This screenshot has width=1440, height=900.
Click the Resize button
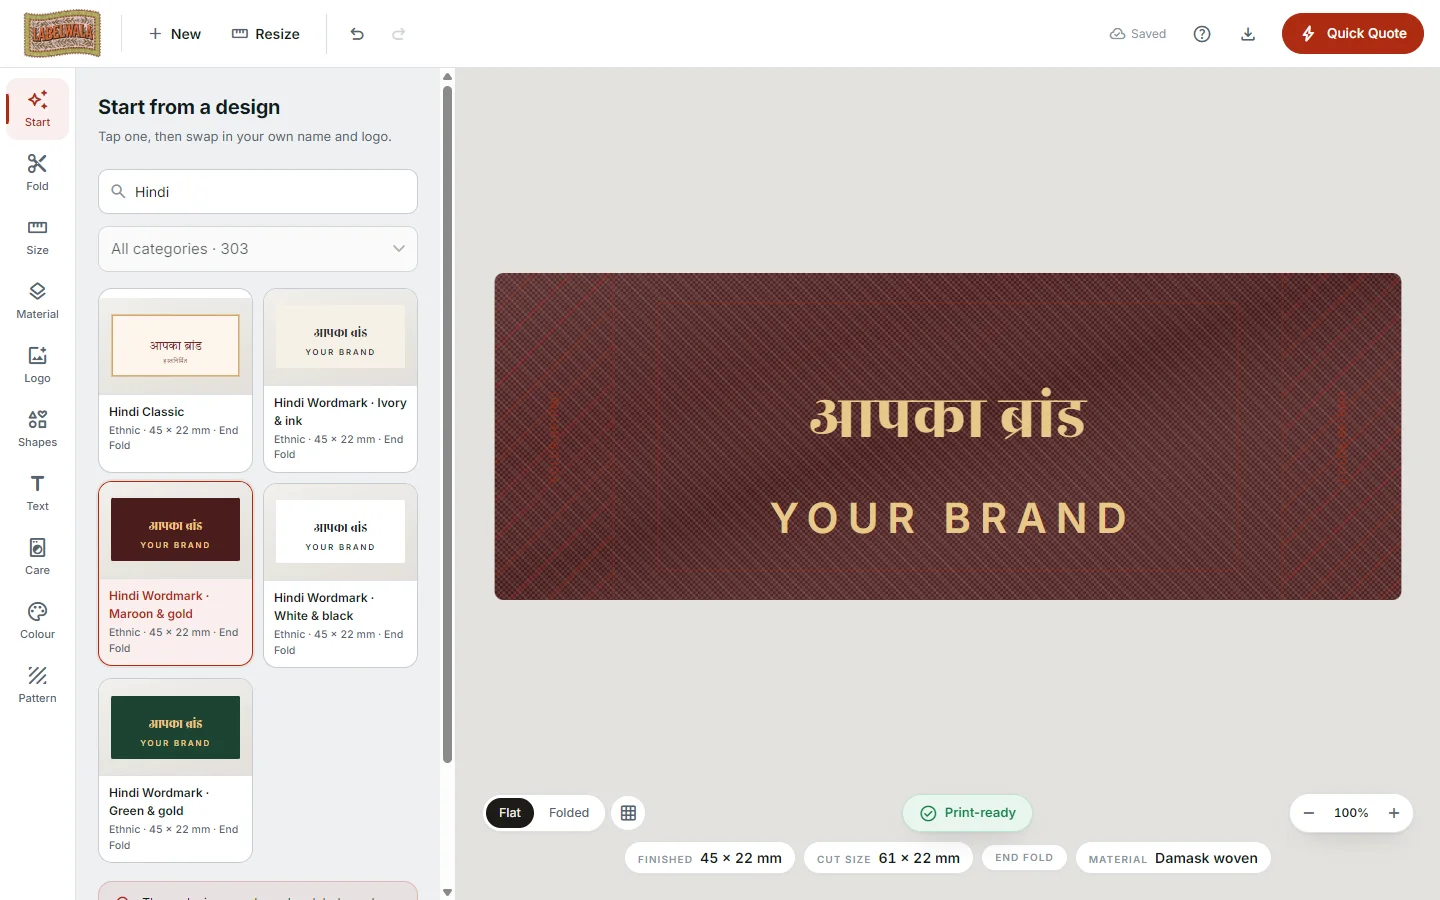(x=266, y=34)
